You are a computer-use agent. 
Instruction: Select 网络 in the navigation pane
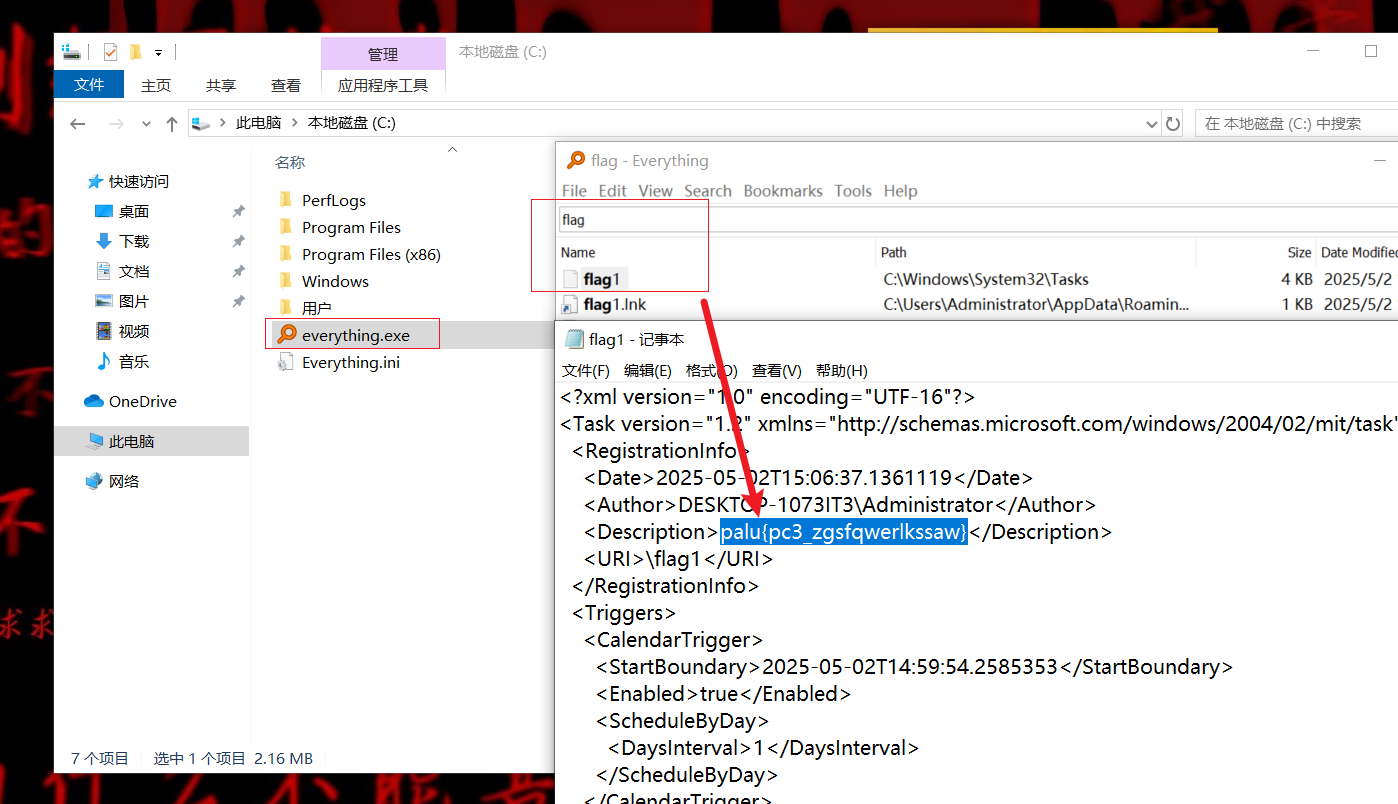click(124, 481)
